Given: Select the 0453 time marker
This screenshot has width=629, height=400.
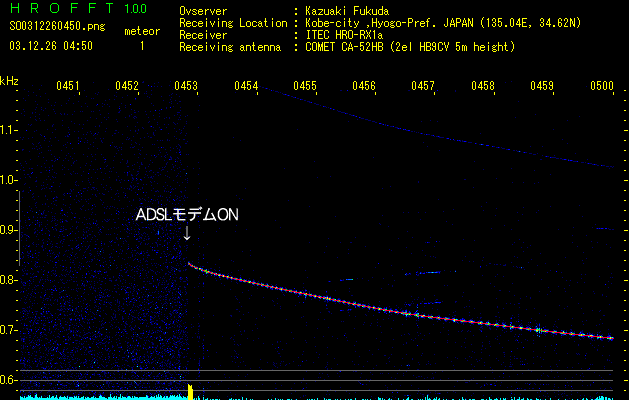Looking at the screenshot, I should coord(186,87).
